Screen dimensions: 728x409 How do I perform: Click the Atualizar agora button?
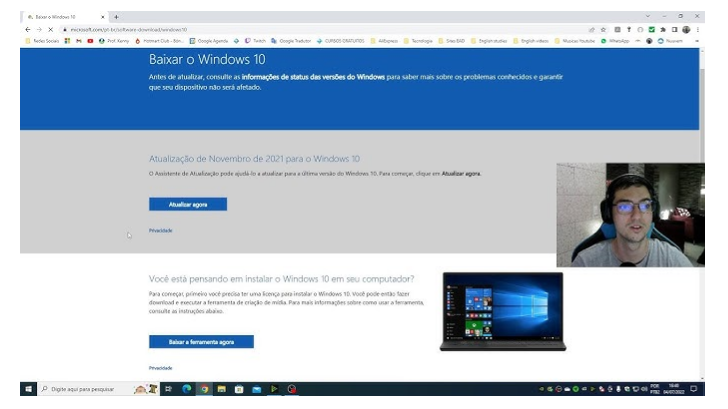pyautogui.click(x=188, y=204)
